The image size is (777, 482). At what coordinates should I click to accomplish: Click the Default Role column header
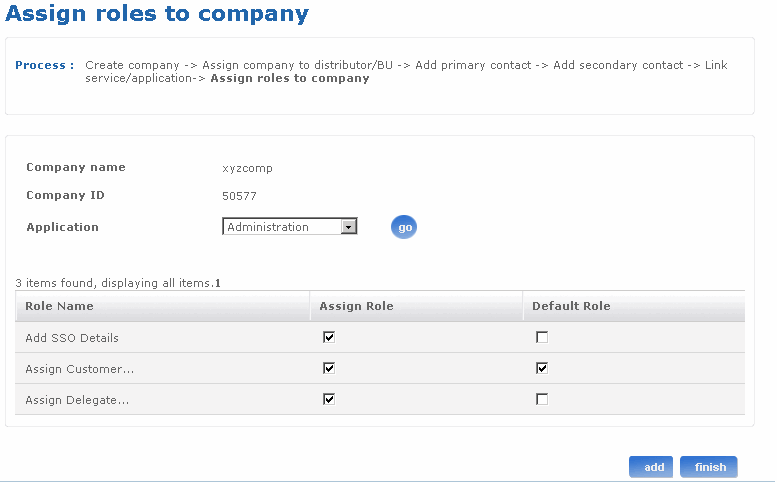point(571,306)
